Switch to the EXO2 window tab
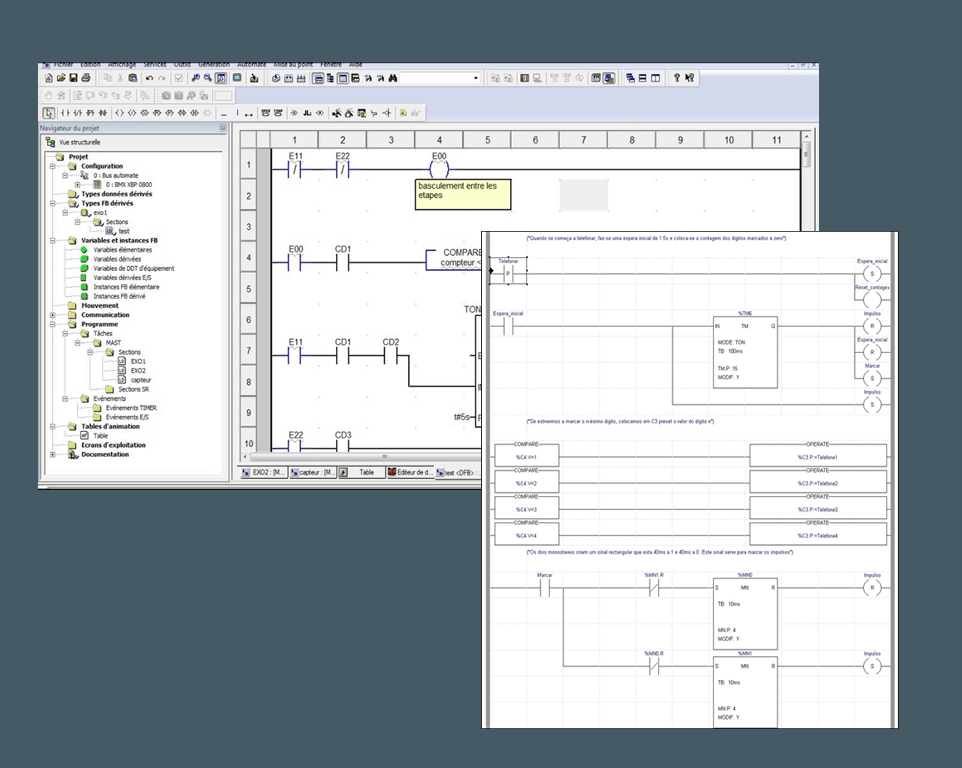Image resolution: width=962 pixels, height=768 pixels. click(263, 472)
